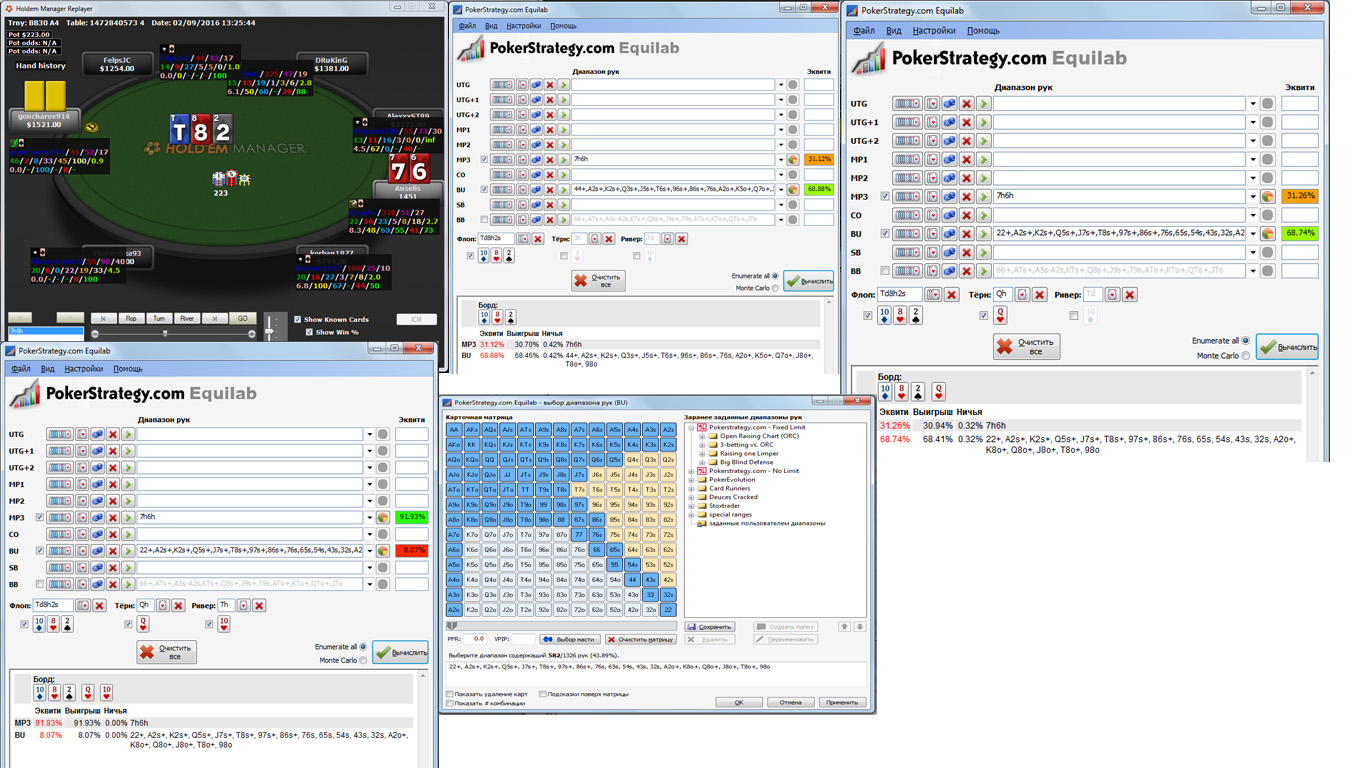Image resolution: width=1366 pixels, height=768 pixels.
Task: Open BU range dropdown arrow in 31.12% window
Action: coord(781,189)
